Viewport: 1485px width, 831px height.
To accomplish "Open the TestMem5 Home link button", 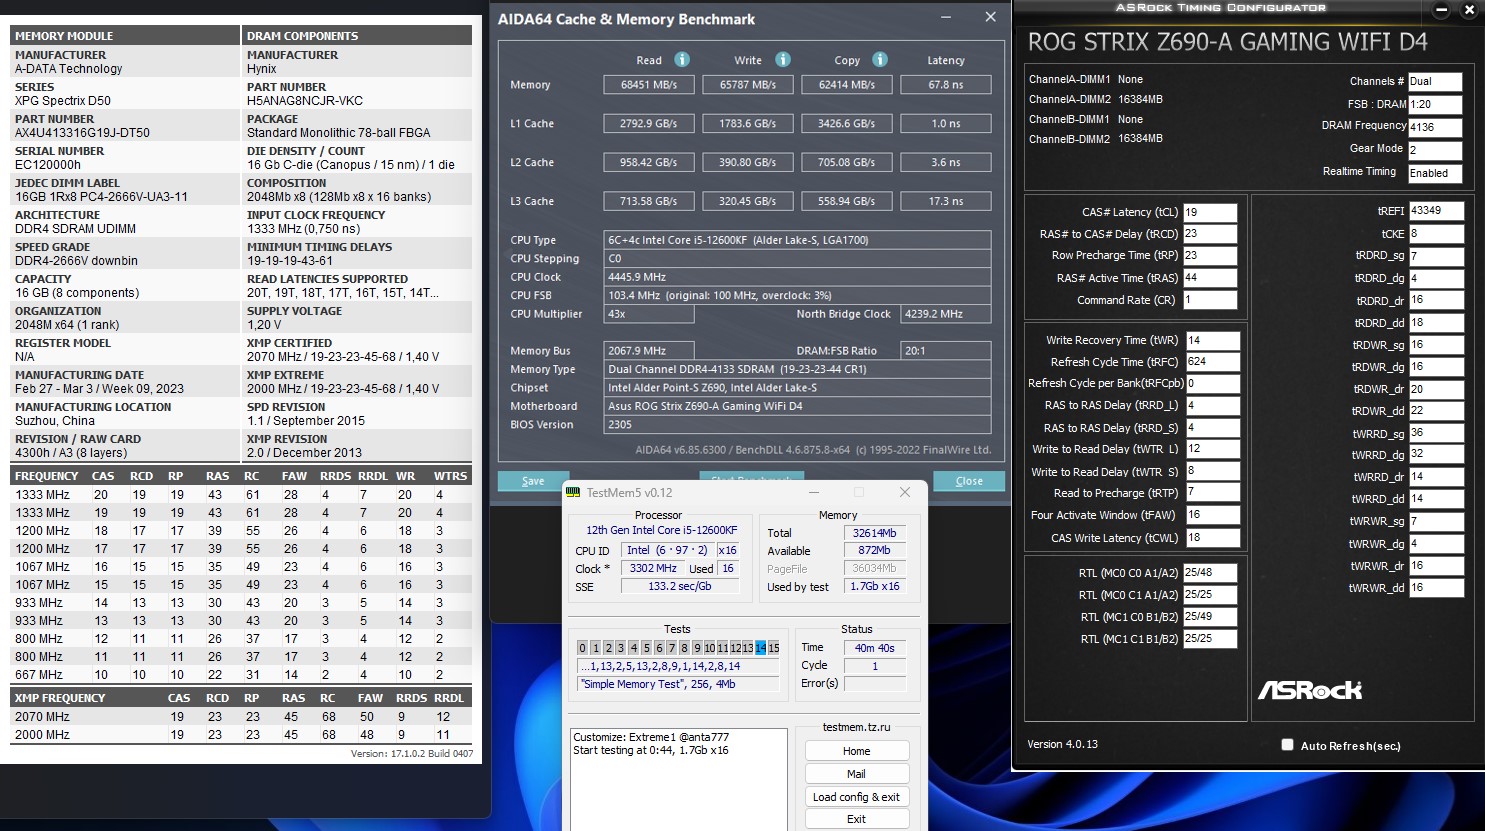I will [x=856, y=751].
